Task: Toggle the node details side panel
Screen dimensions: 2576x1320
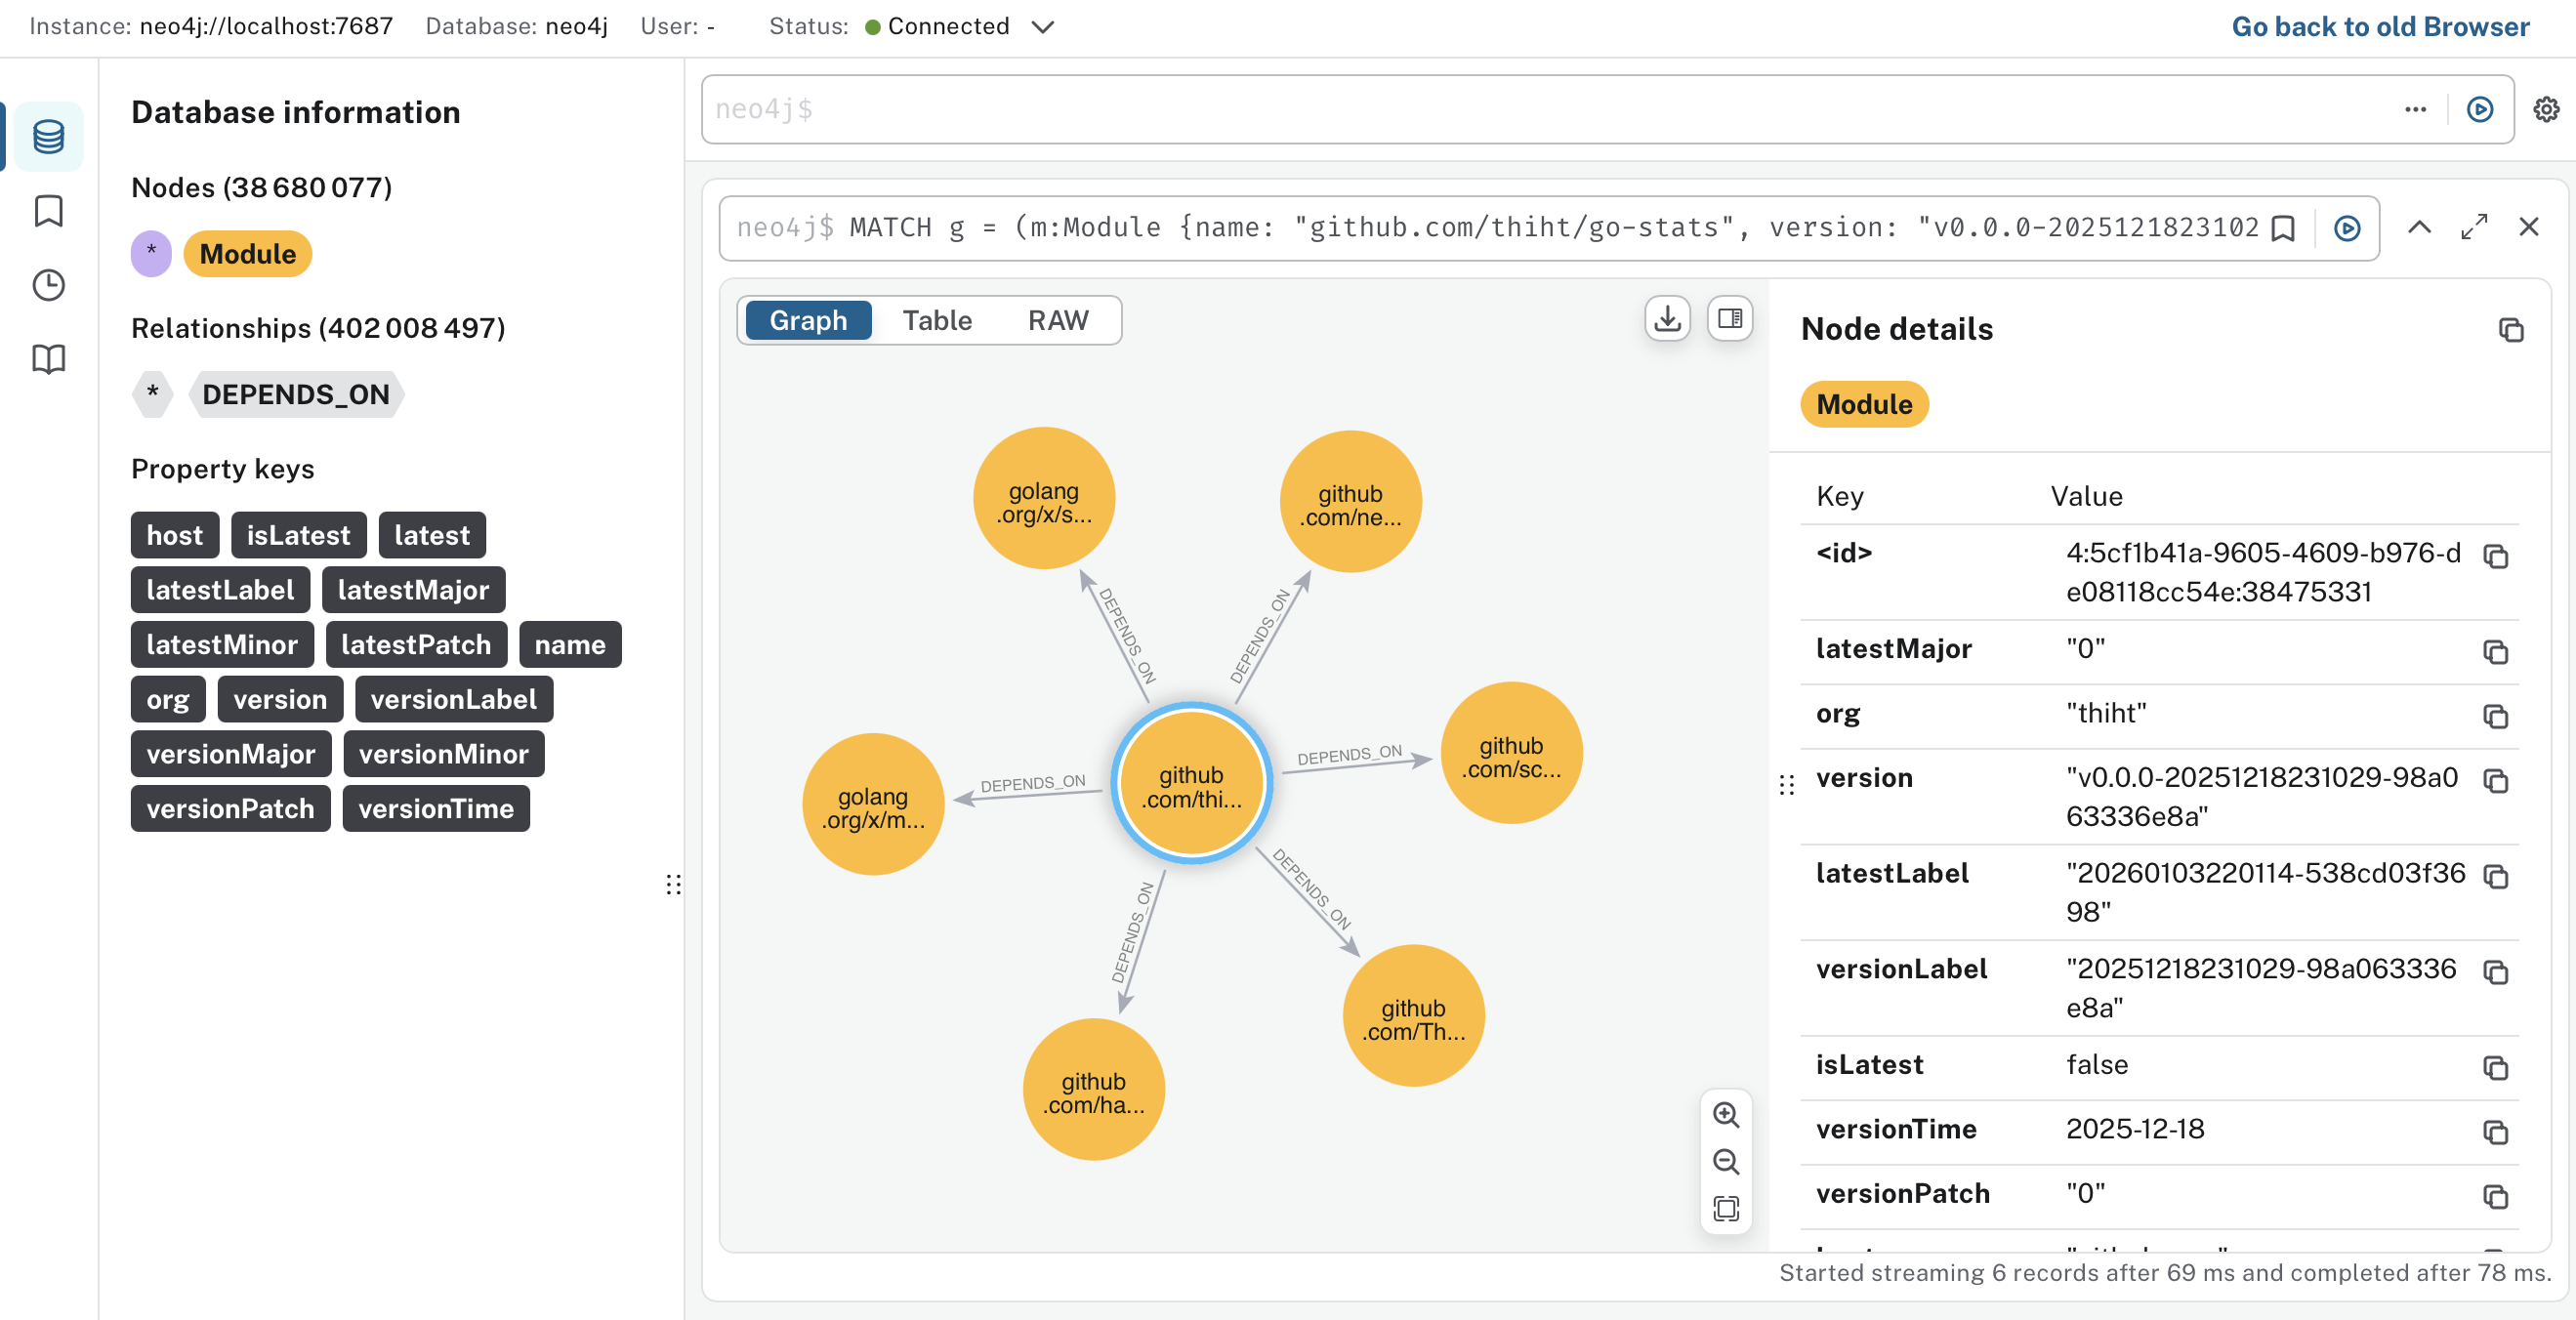Action: coord(1729,319)
